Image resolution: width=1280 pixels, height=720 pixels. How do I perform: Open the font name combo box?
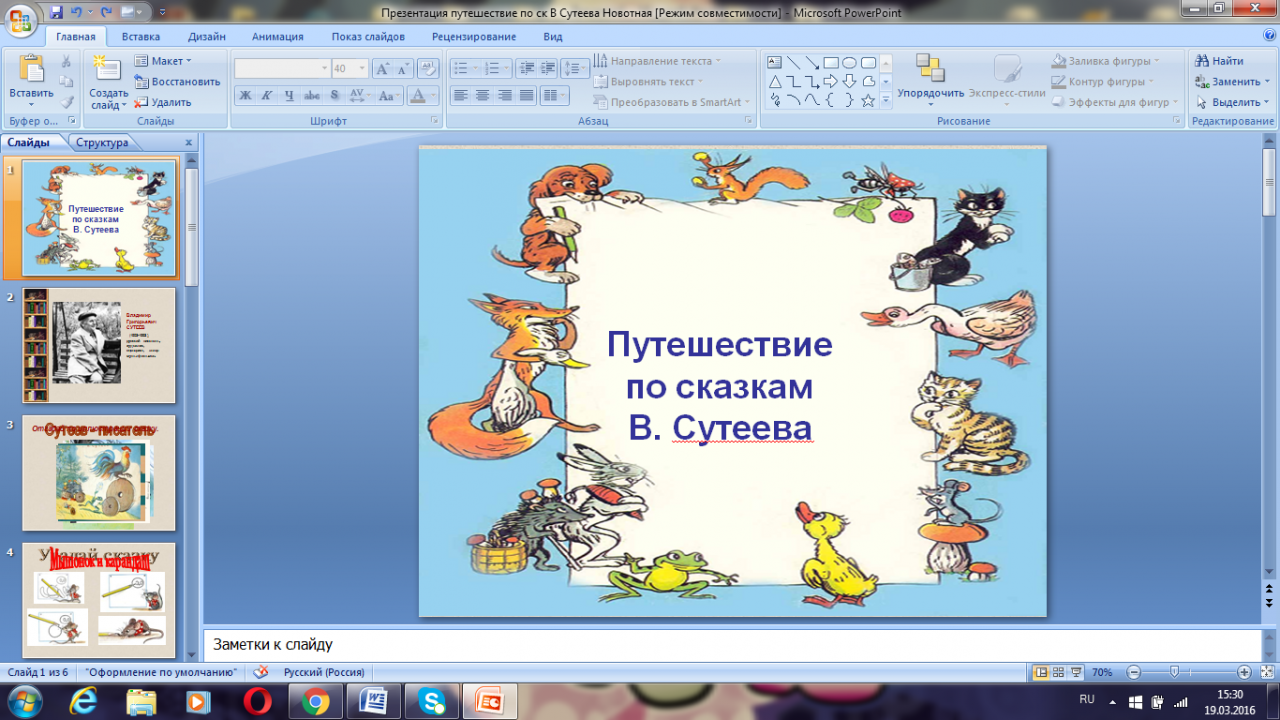pos(282,69)
